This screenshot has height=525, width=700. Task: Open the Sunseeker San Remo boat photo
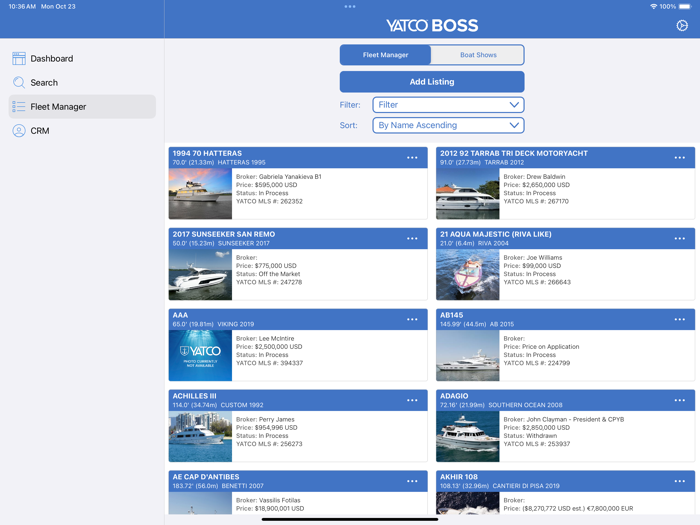click(x=200, y=275)
